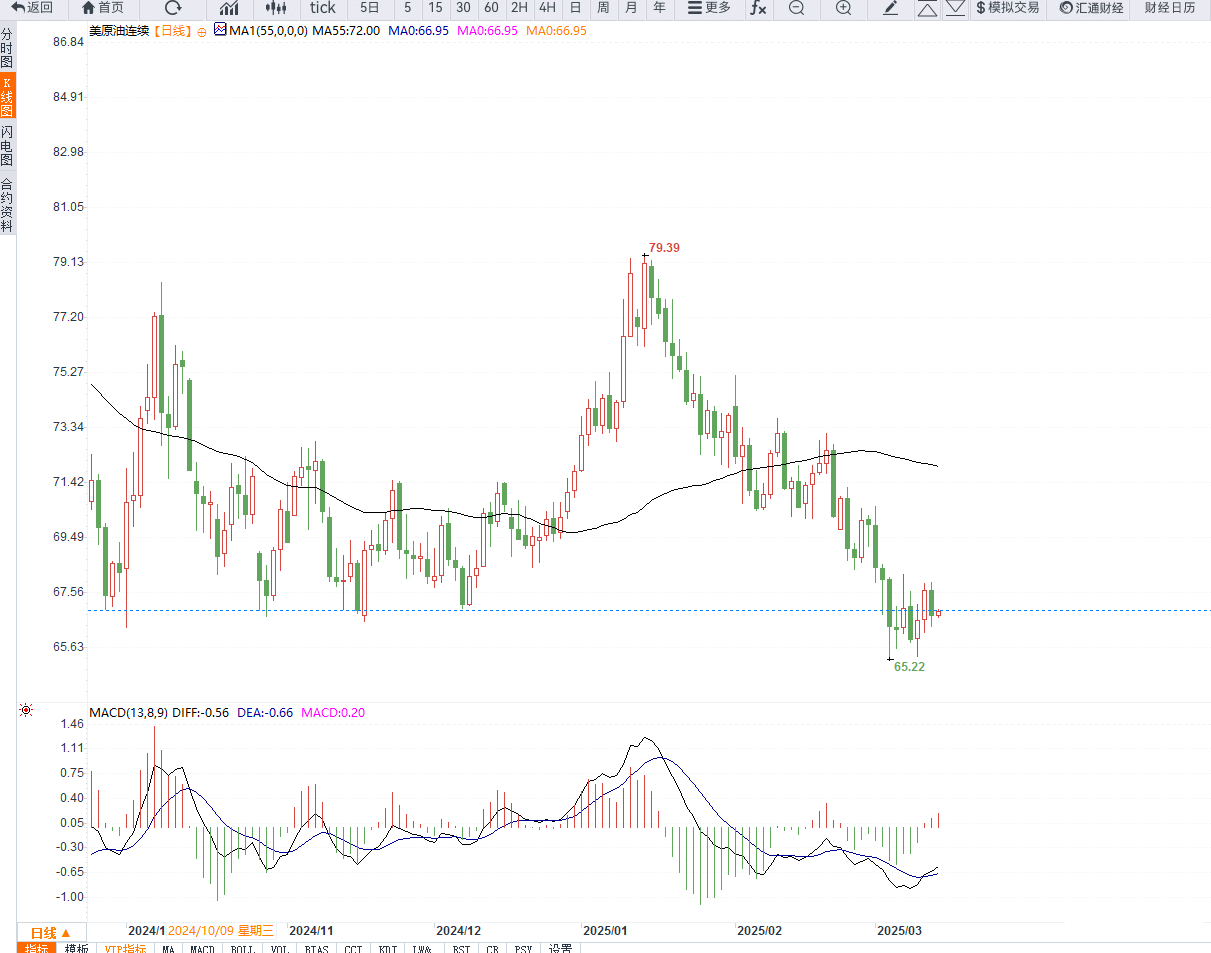Switch chart to tick view
This screenshot has height=953, width=1211.
pos(322,8)
